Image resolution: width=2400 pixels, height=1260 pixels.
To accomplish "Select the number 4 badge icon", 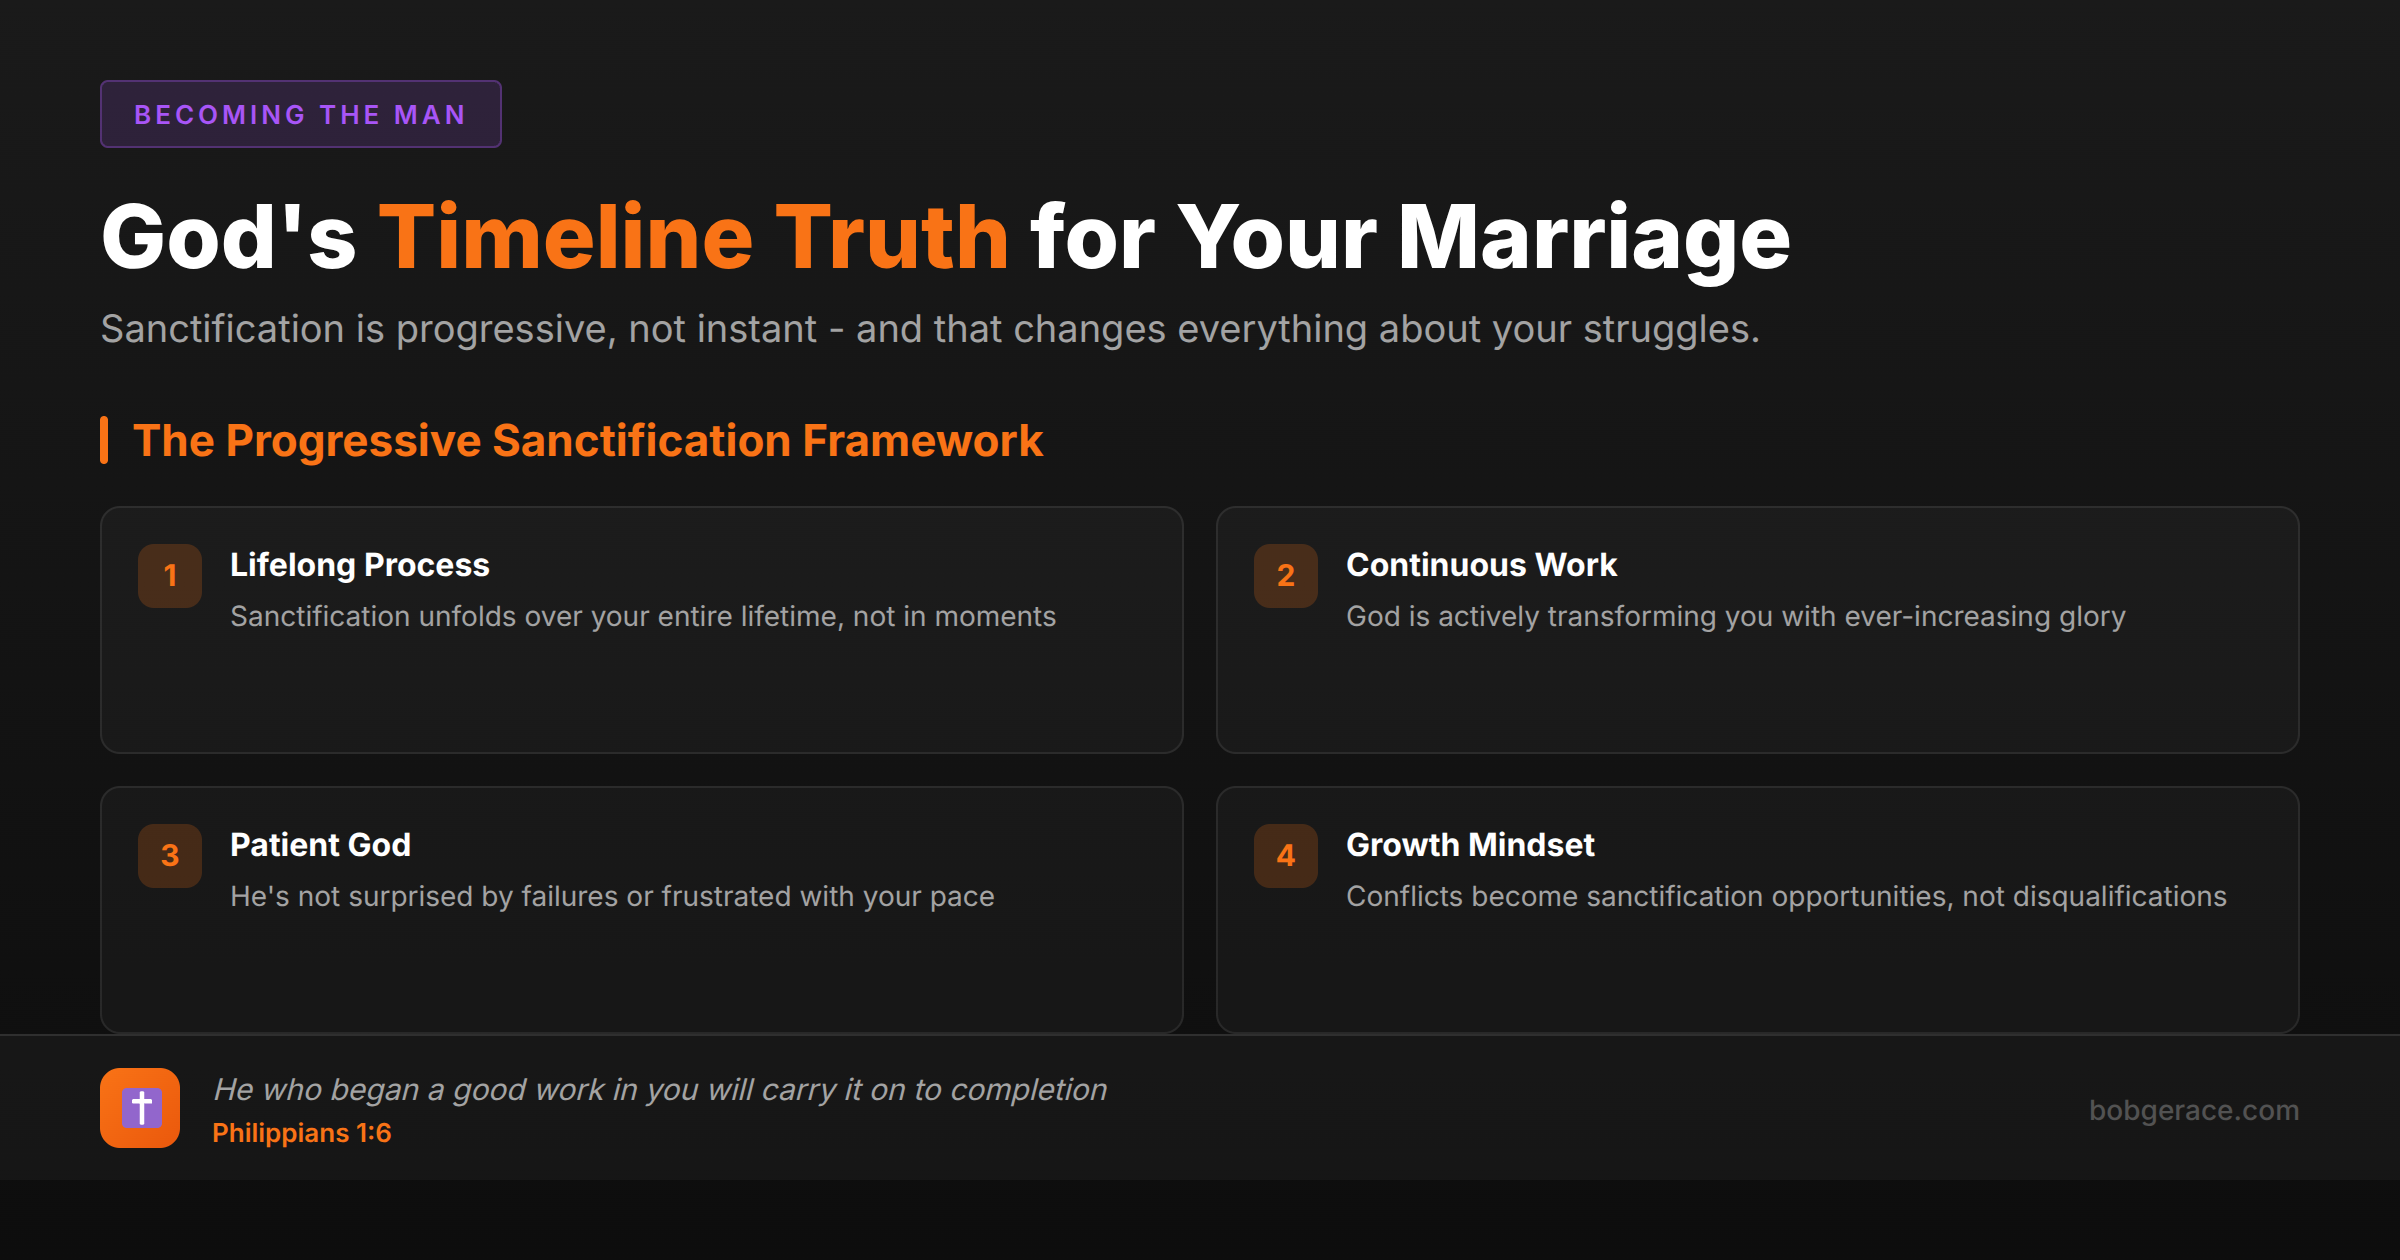I will pos(1285,856).
